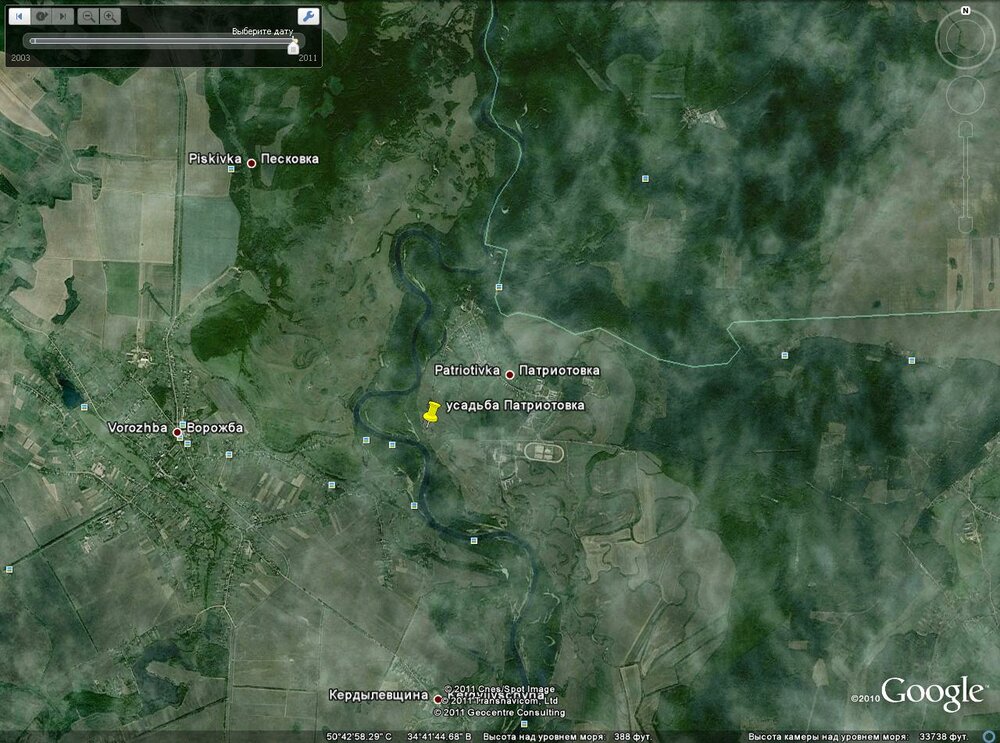Click the 2003 timeline start label
The width and height of the screenshot is (1000, 743).
(20, 58)
